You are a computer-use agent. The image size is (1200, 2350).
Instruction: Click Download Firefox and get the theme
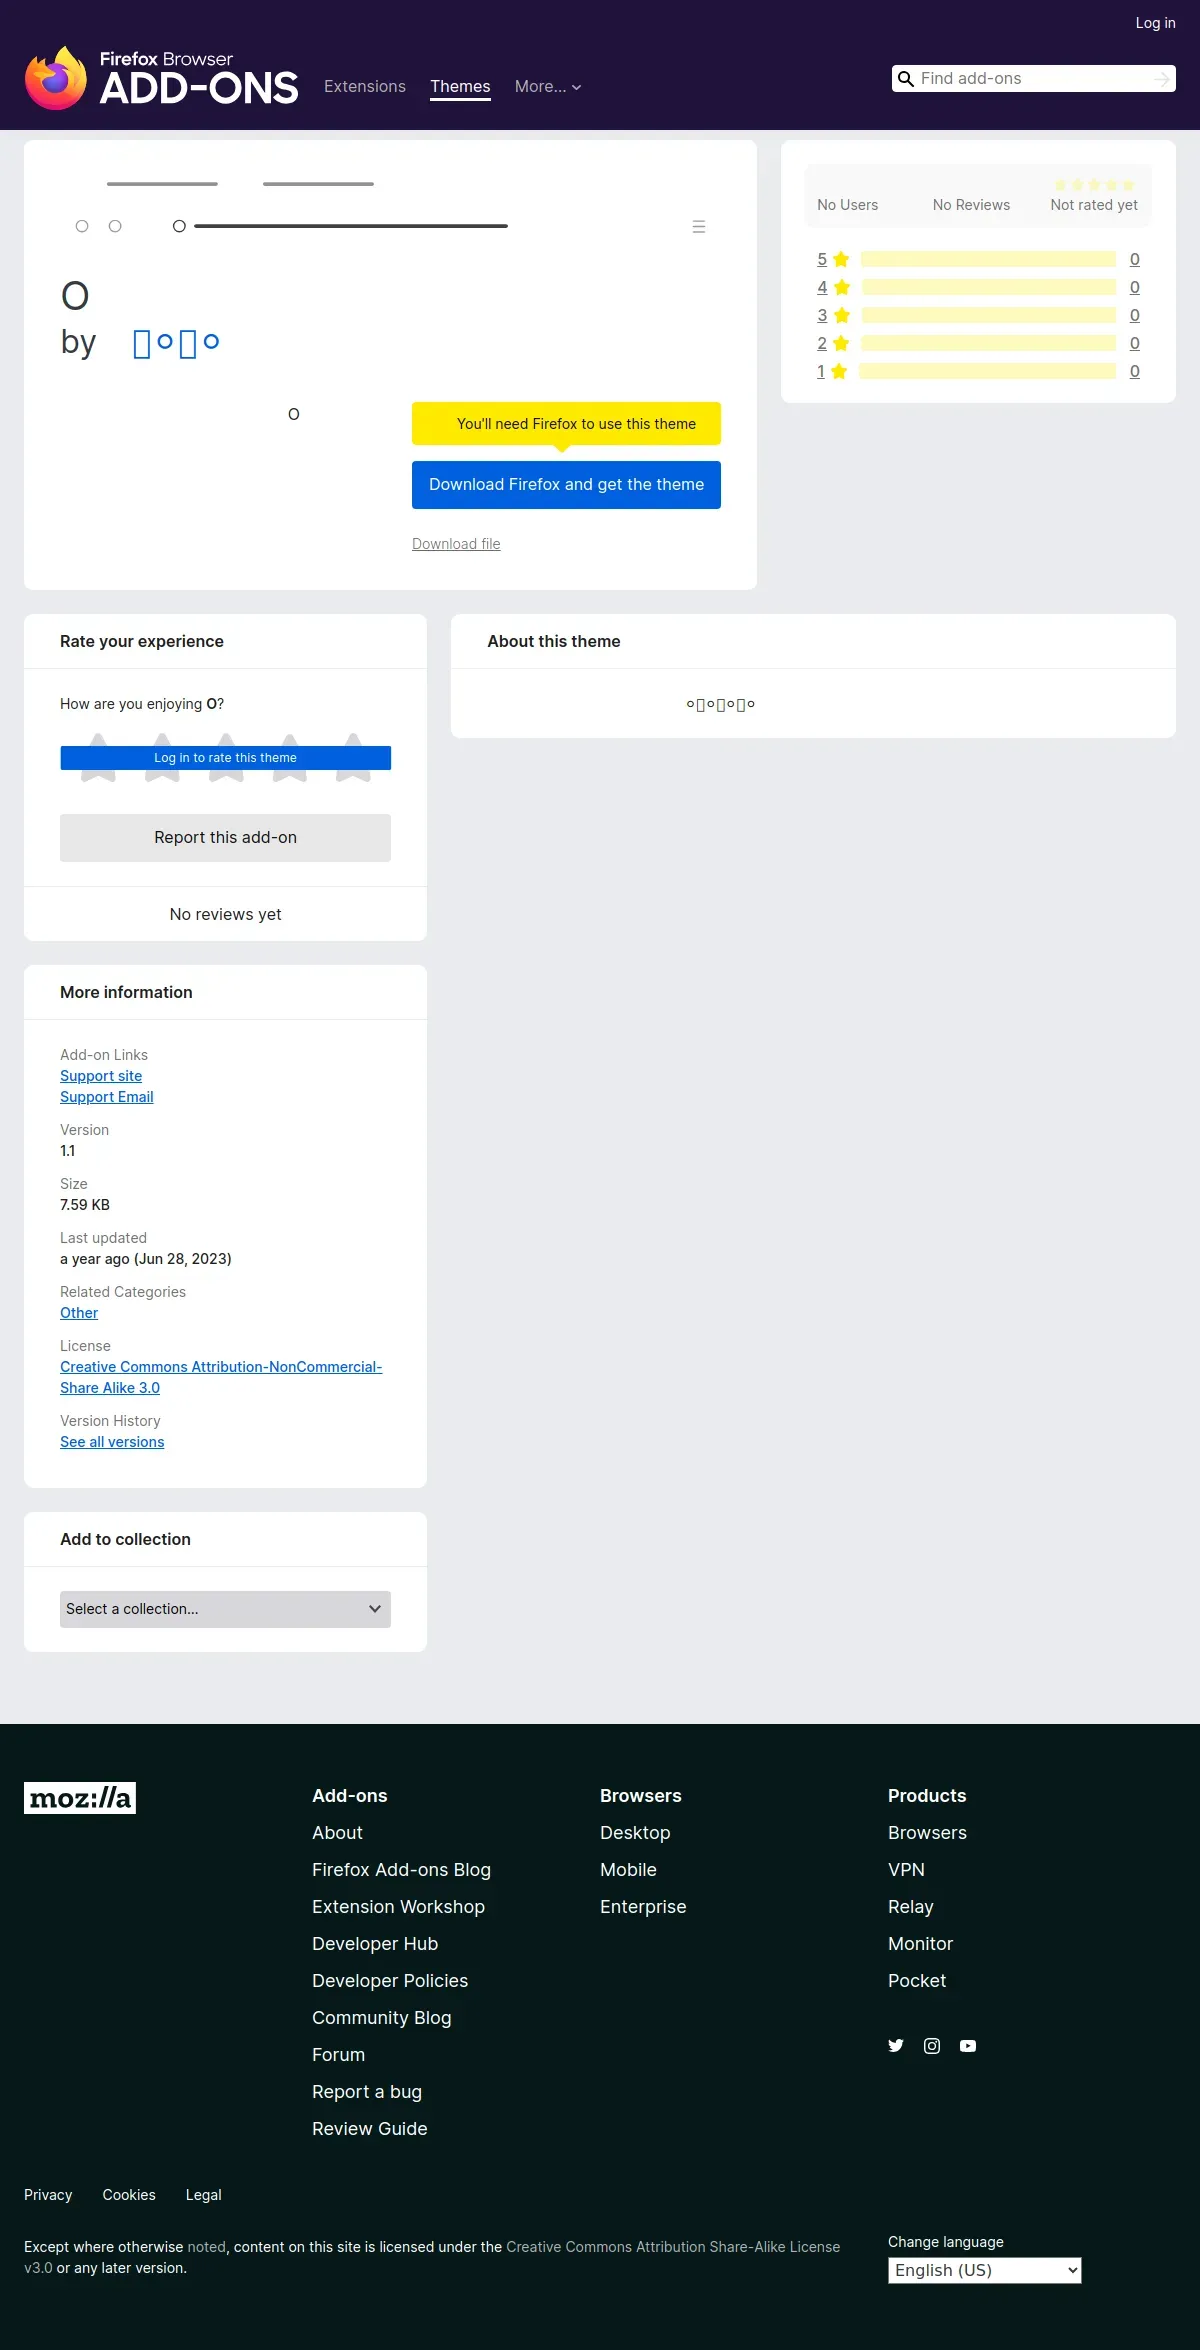(566, 485)
